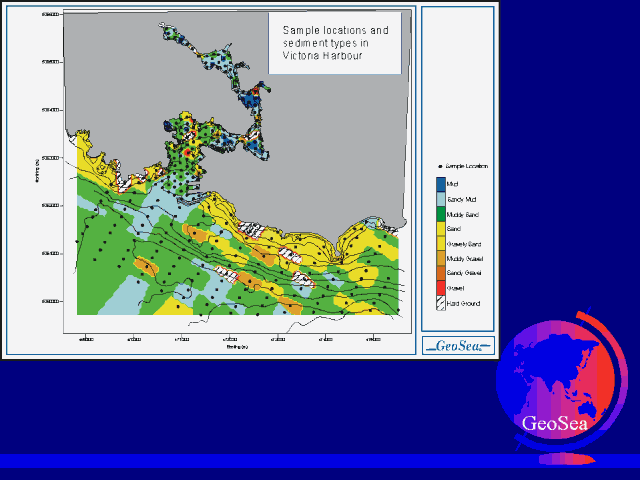Click the map title text box
The height and width of the screenshot is (480, 640).
335,44
